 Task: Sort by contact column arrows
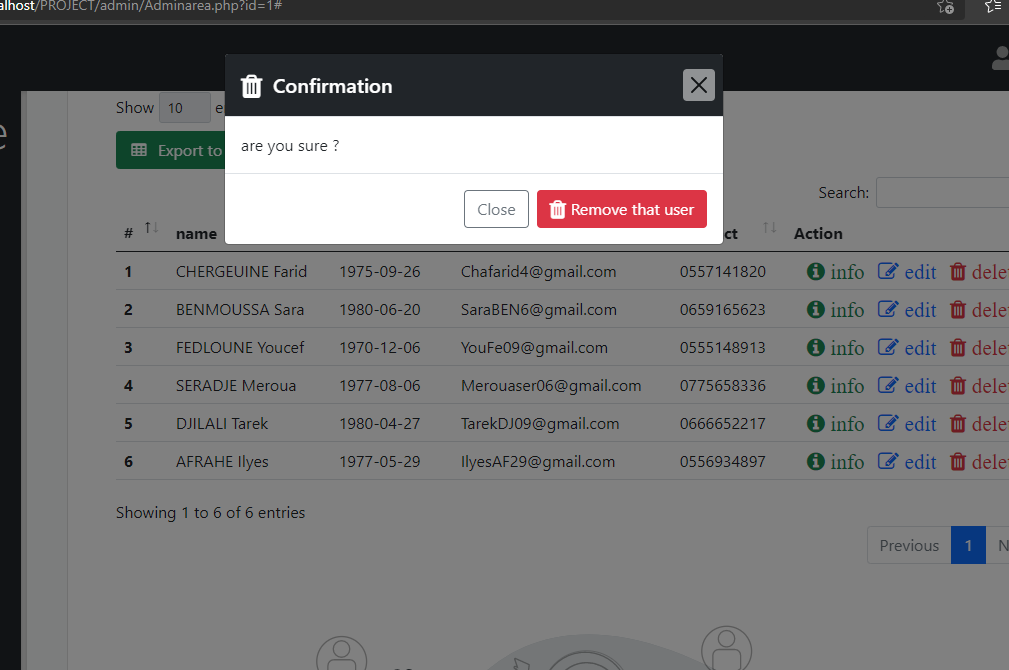click(770, 228)
